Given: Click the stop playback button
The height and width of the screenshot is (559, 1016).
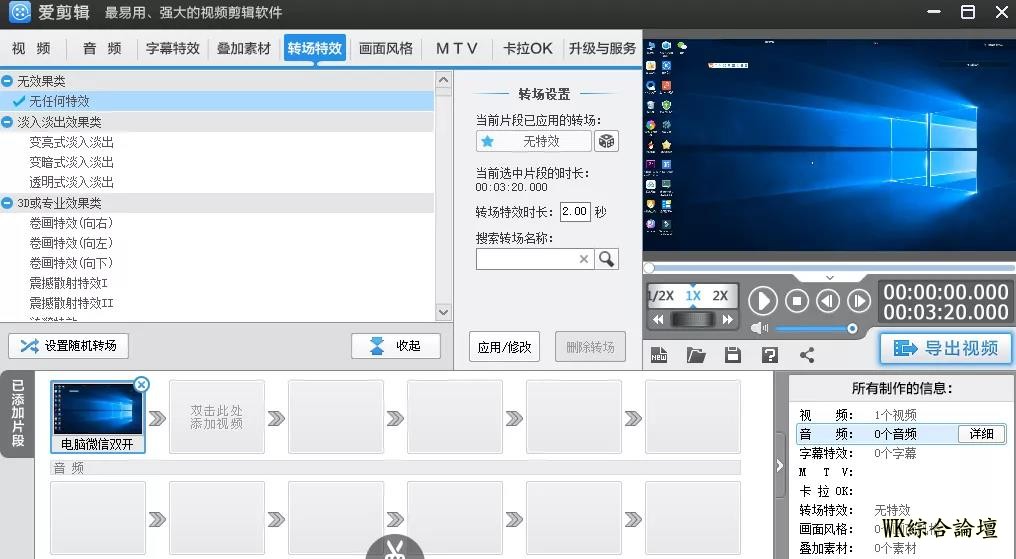Looking at the screenshot, I should [x=797, y=301].
